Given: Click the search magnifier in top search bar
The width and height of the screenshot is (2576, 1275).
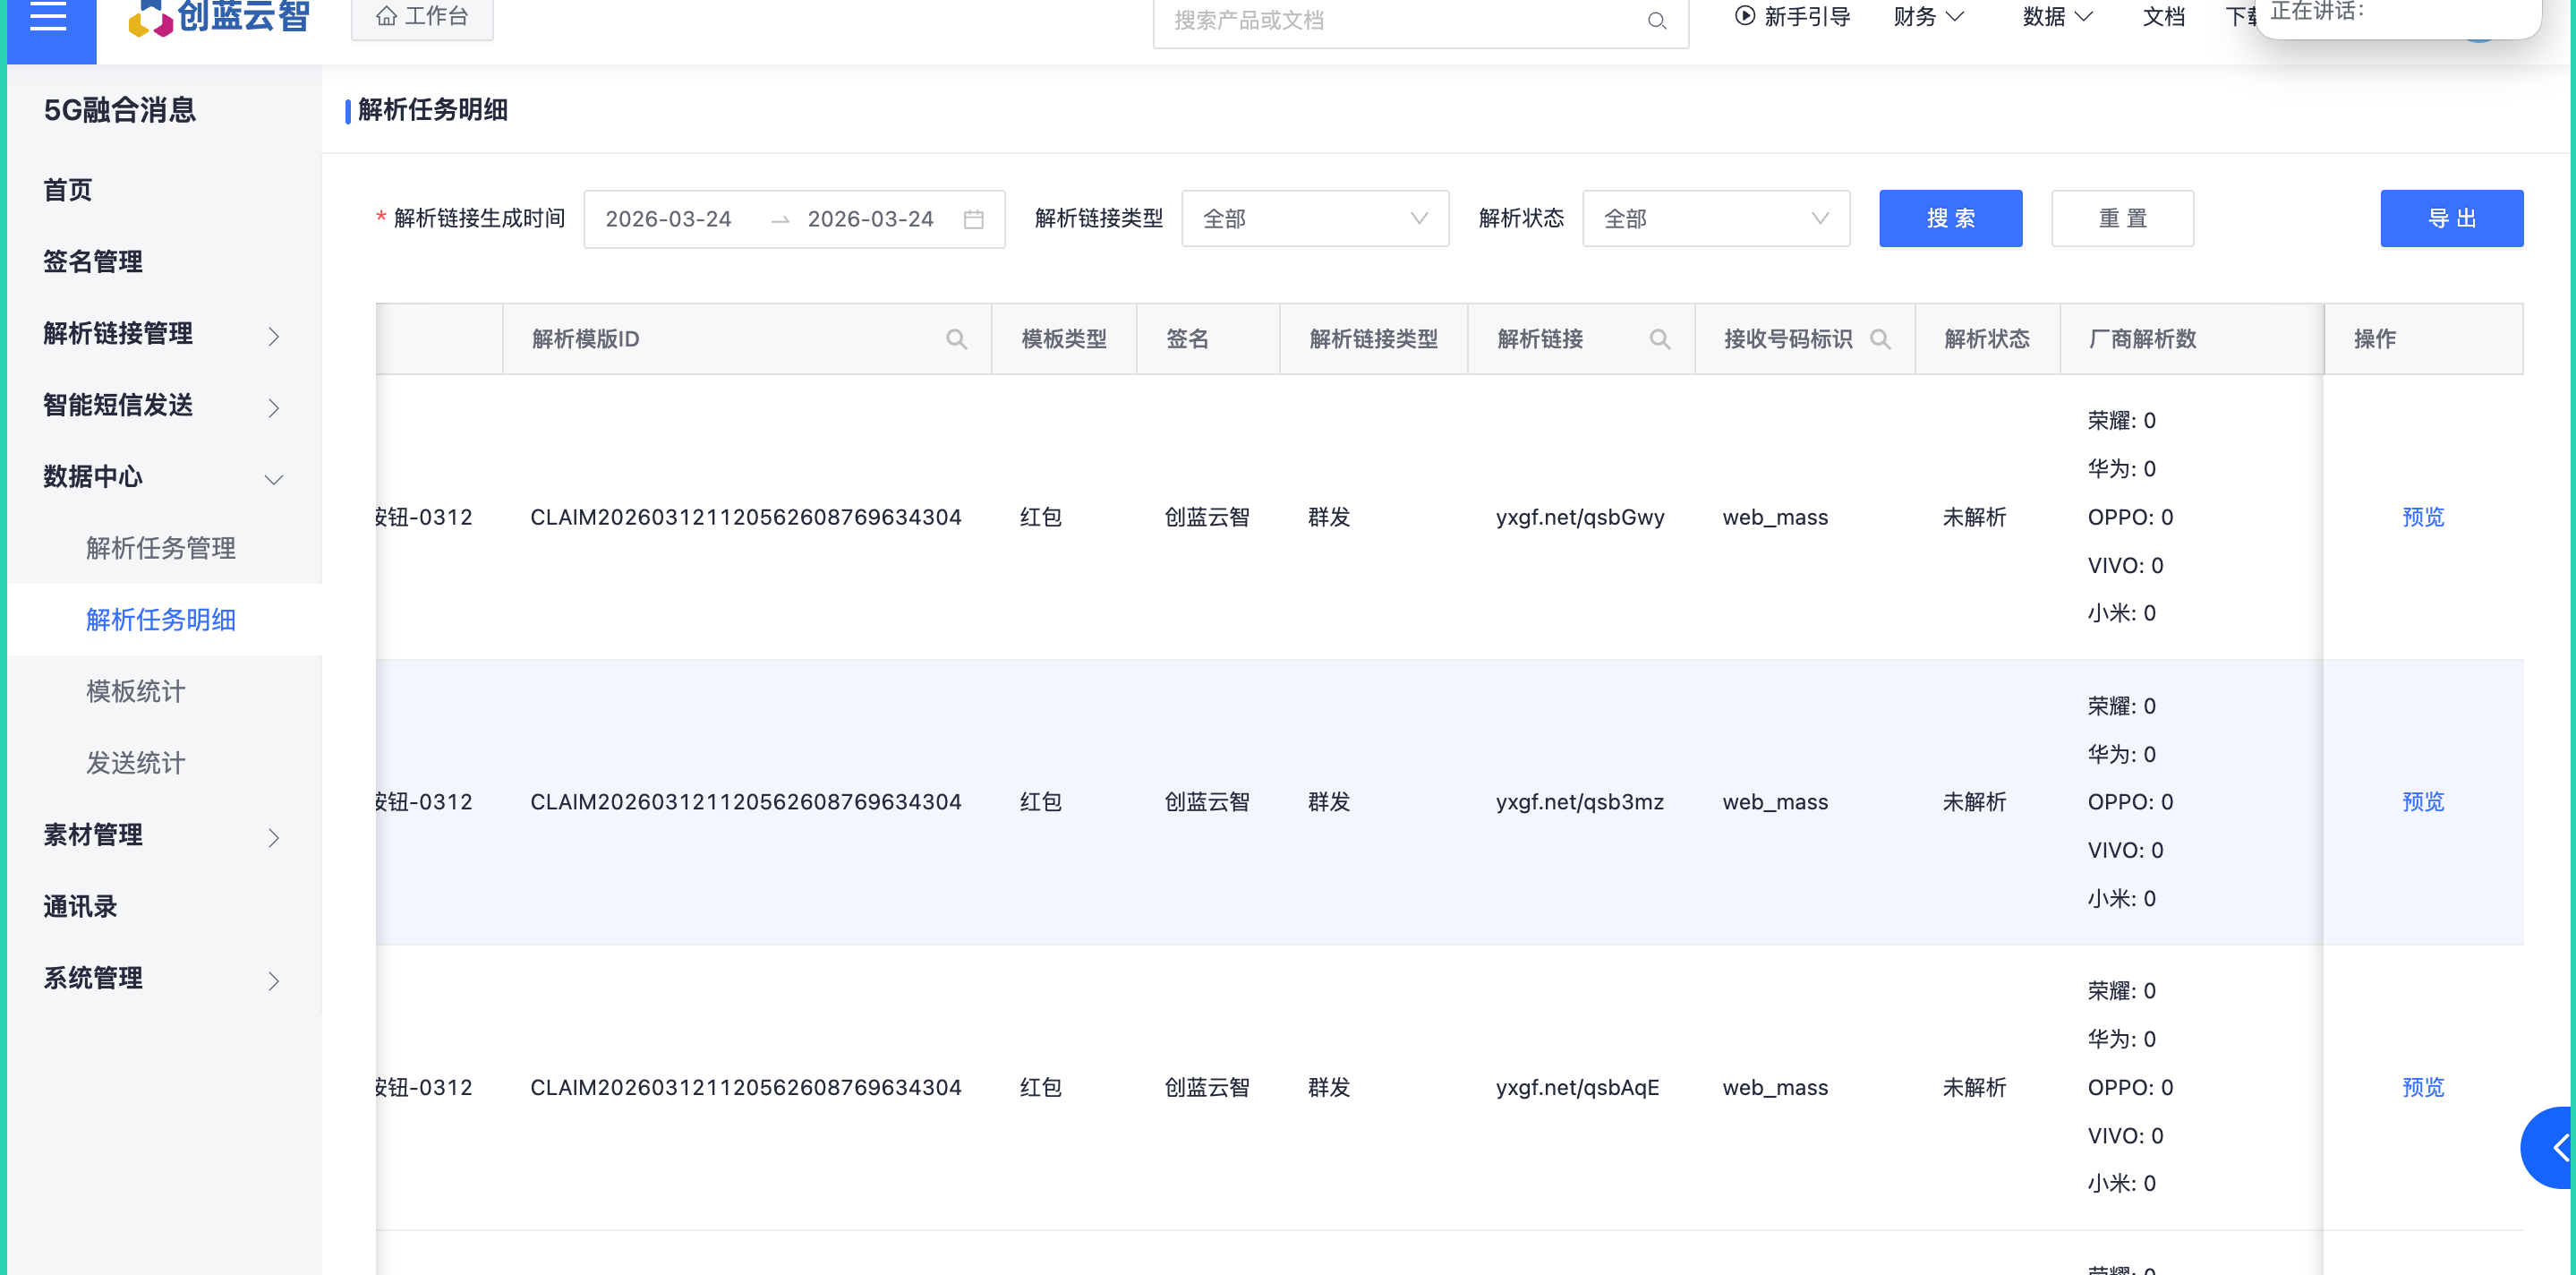Looking at the screenshot, I should 1656,21.
